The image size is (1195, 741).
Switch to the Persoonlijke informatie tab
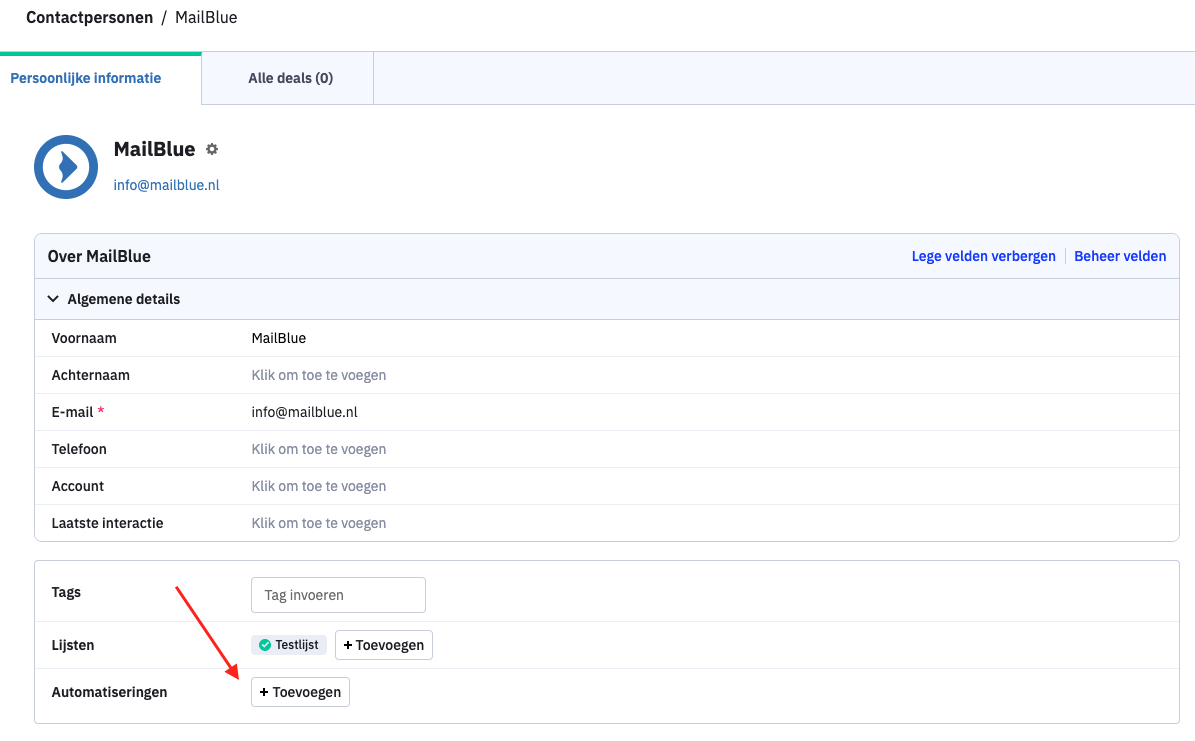85,78
